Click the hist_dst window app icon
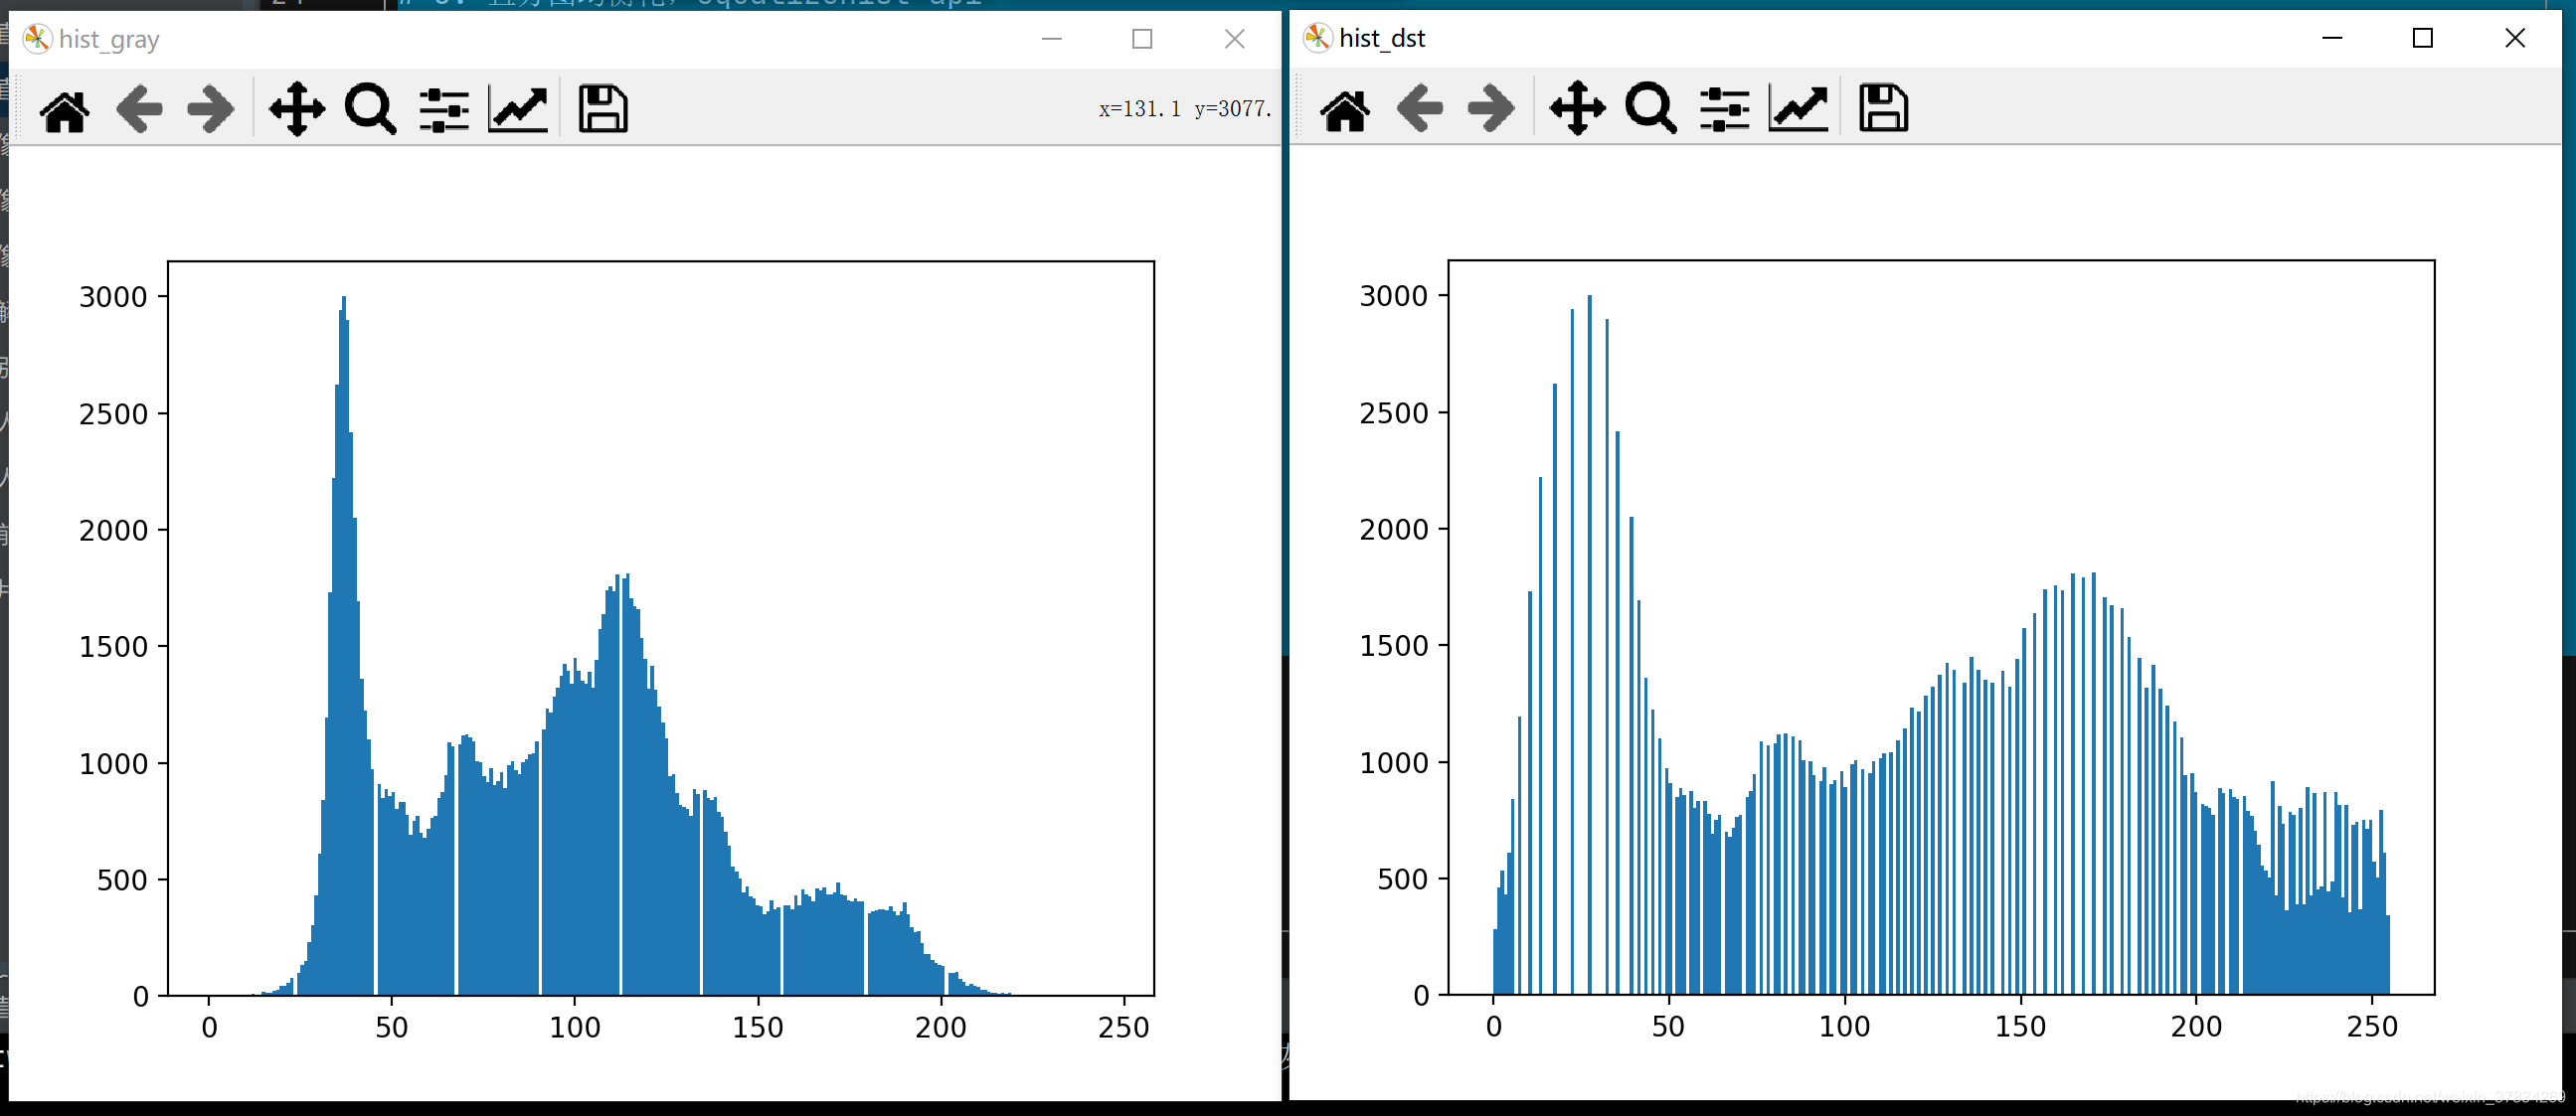Image resolution: width=2576 pixels, height=1116 pixels. click(1318, 38)
